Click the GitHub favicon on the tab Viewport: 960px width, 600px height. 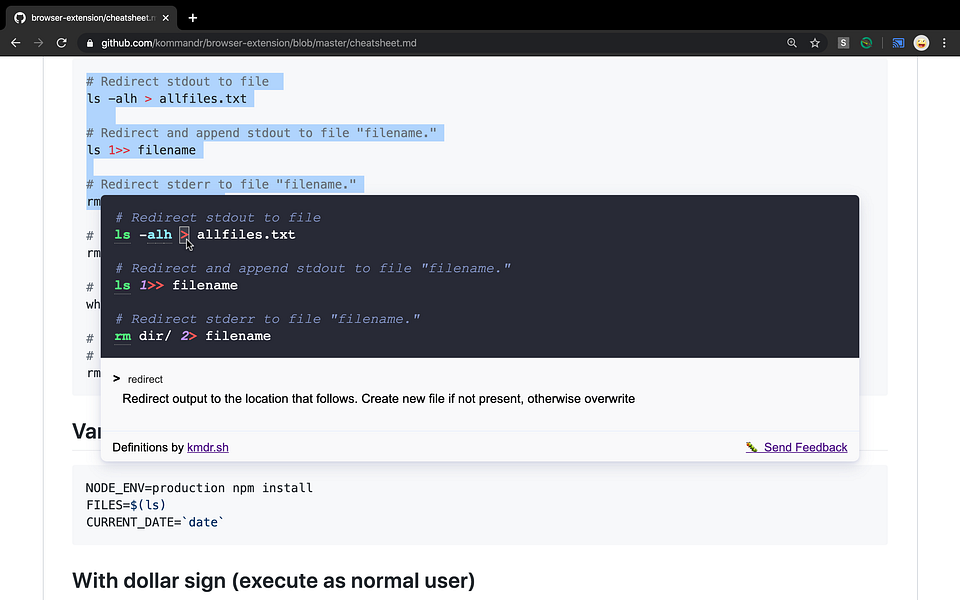tap(20, 18)
